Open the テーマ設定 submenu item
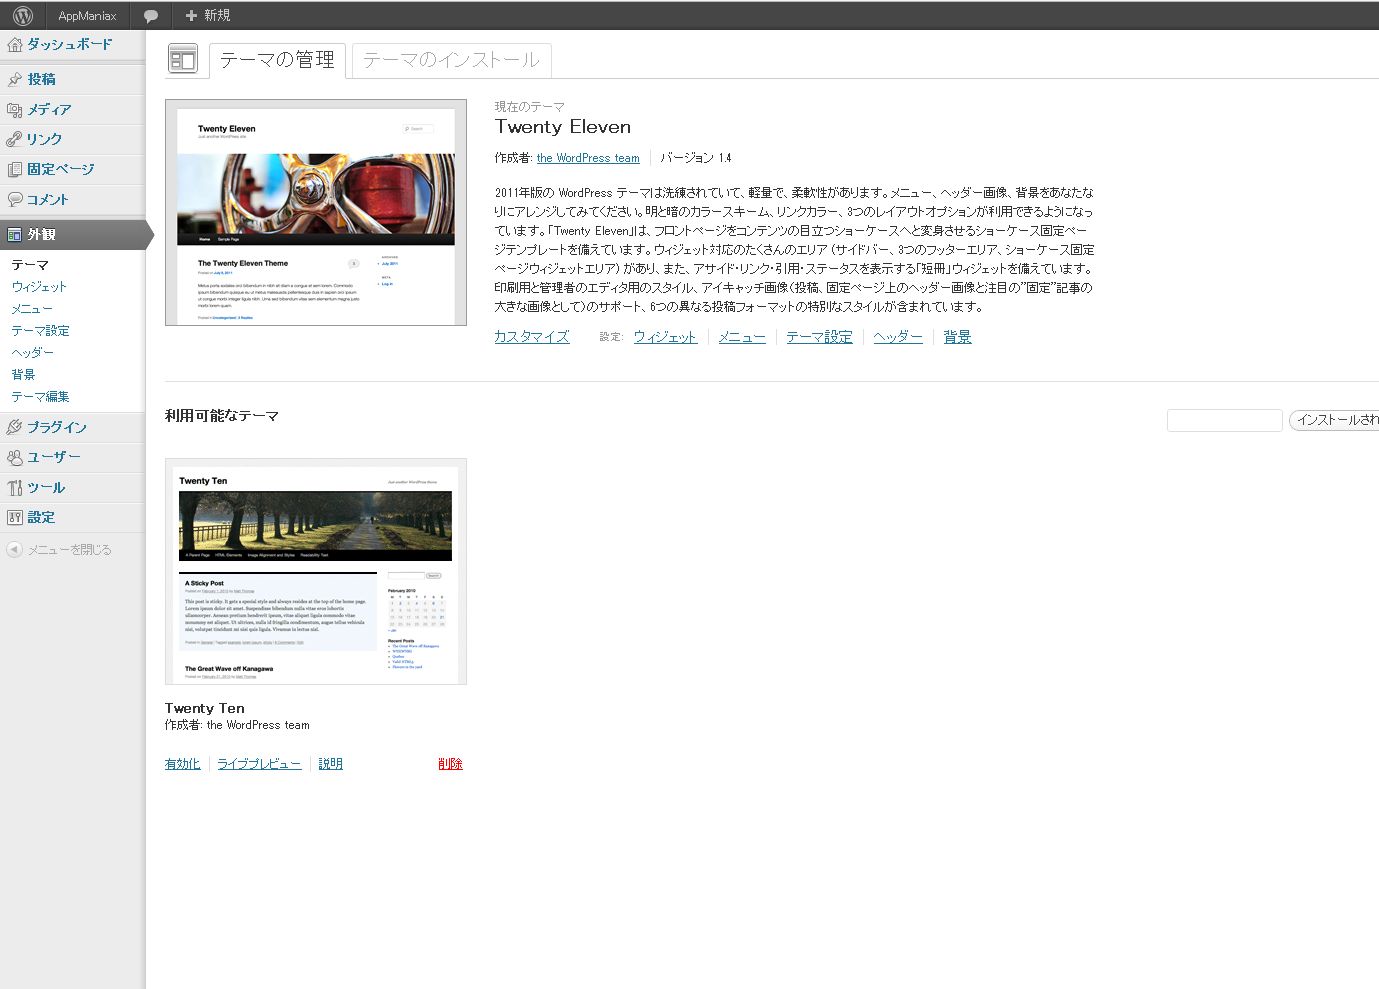The width and height of the screenshot is (1379, 989). (x=40, y=331)
